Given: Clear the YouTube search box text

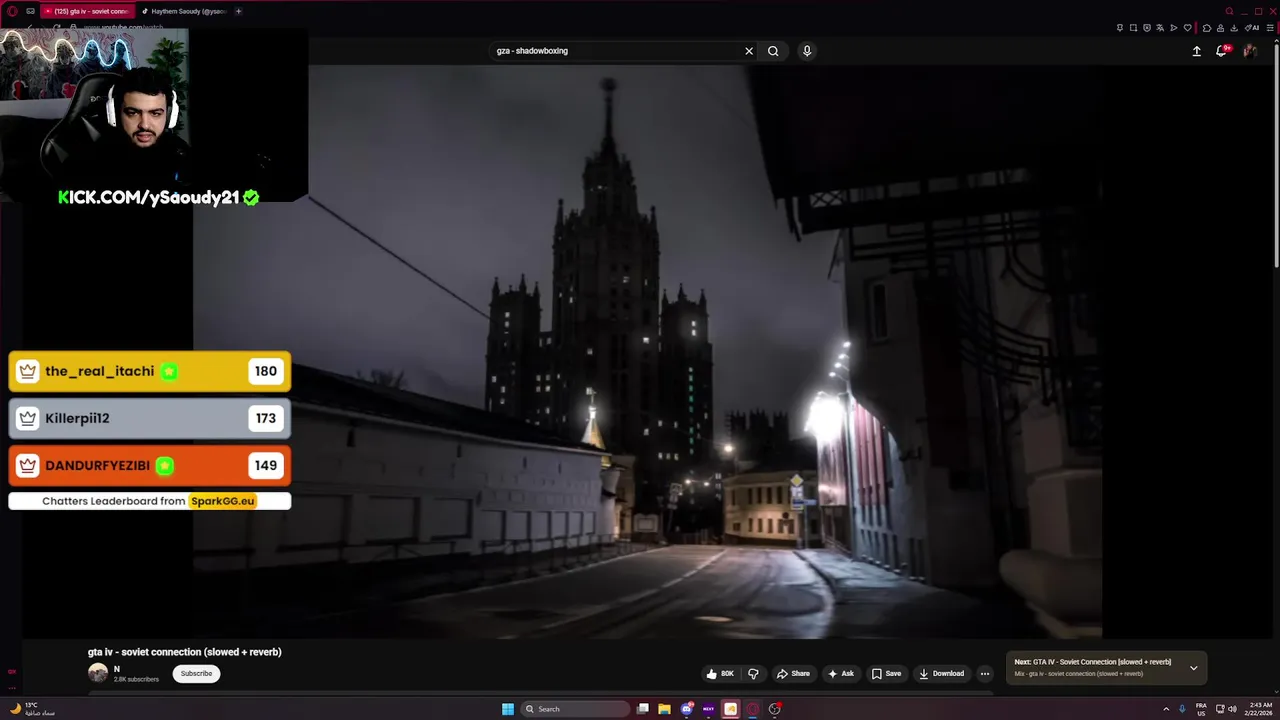Looking at the screenshot, I should tap(749, 51).
